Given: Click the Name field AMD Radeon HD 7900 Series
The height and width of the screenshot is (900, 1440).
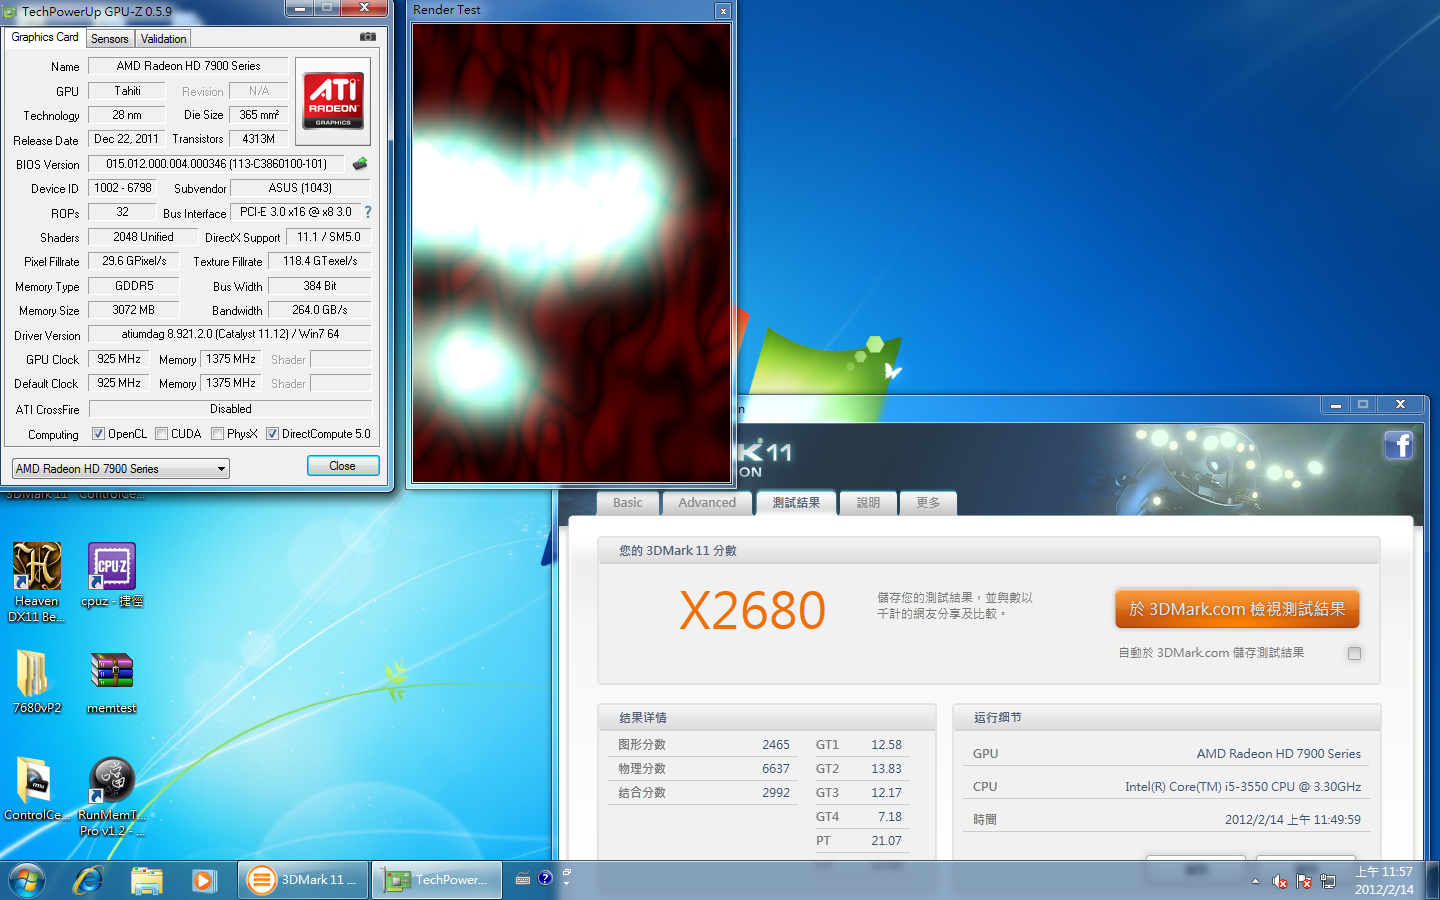Looking at the screenshot, I should 188,66.
